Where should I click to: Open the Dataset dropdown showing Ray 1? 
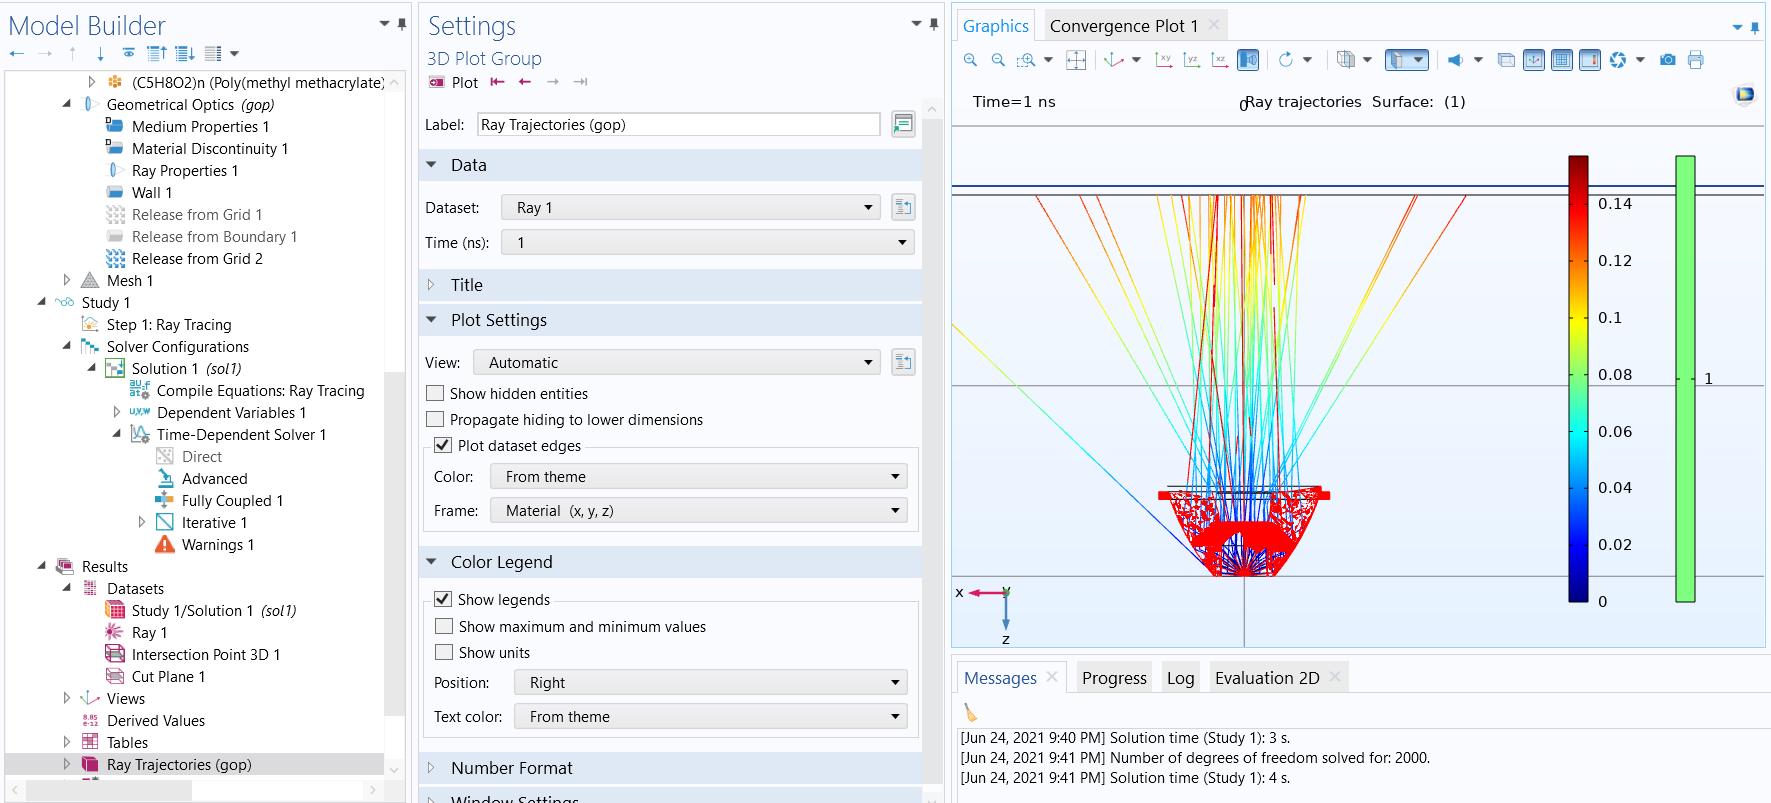pyautogui.click(x=691, y=207)
